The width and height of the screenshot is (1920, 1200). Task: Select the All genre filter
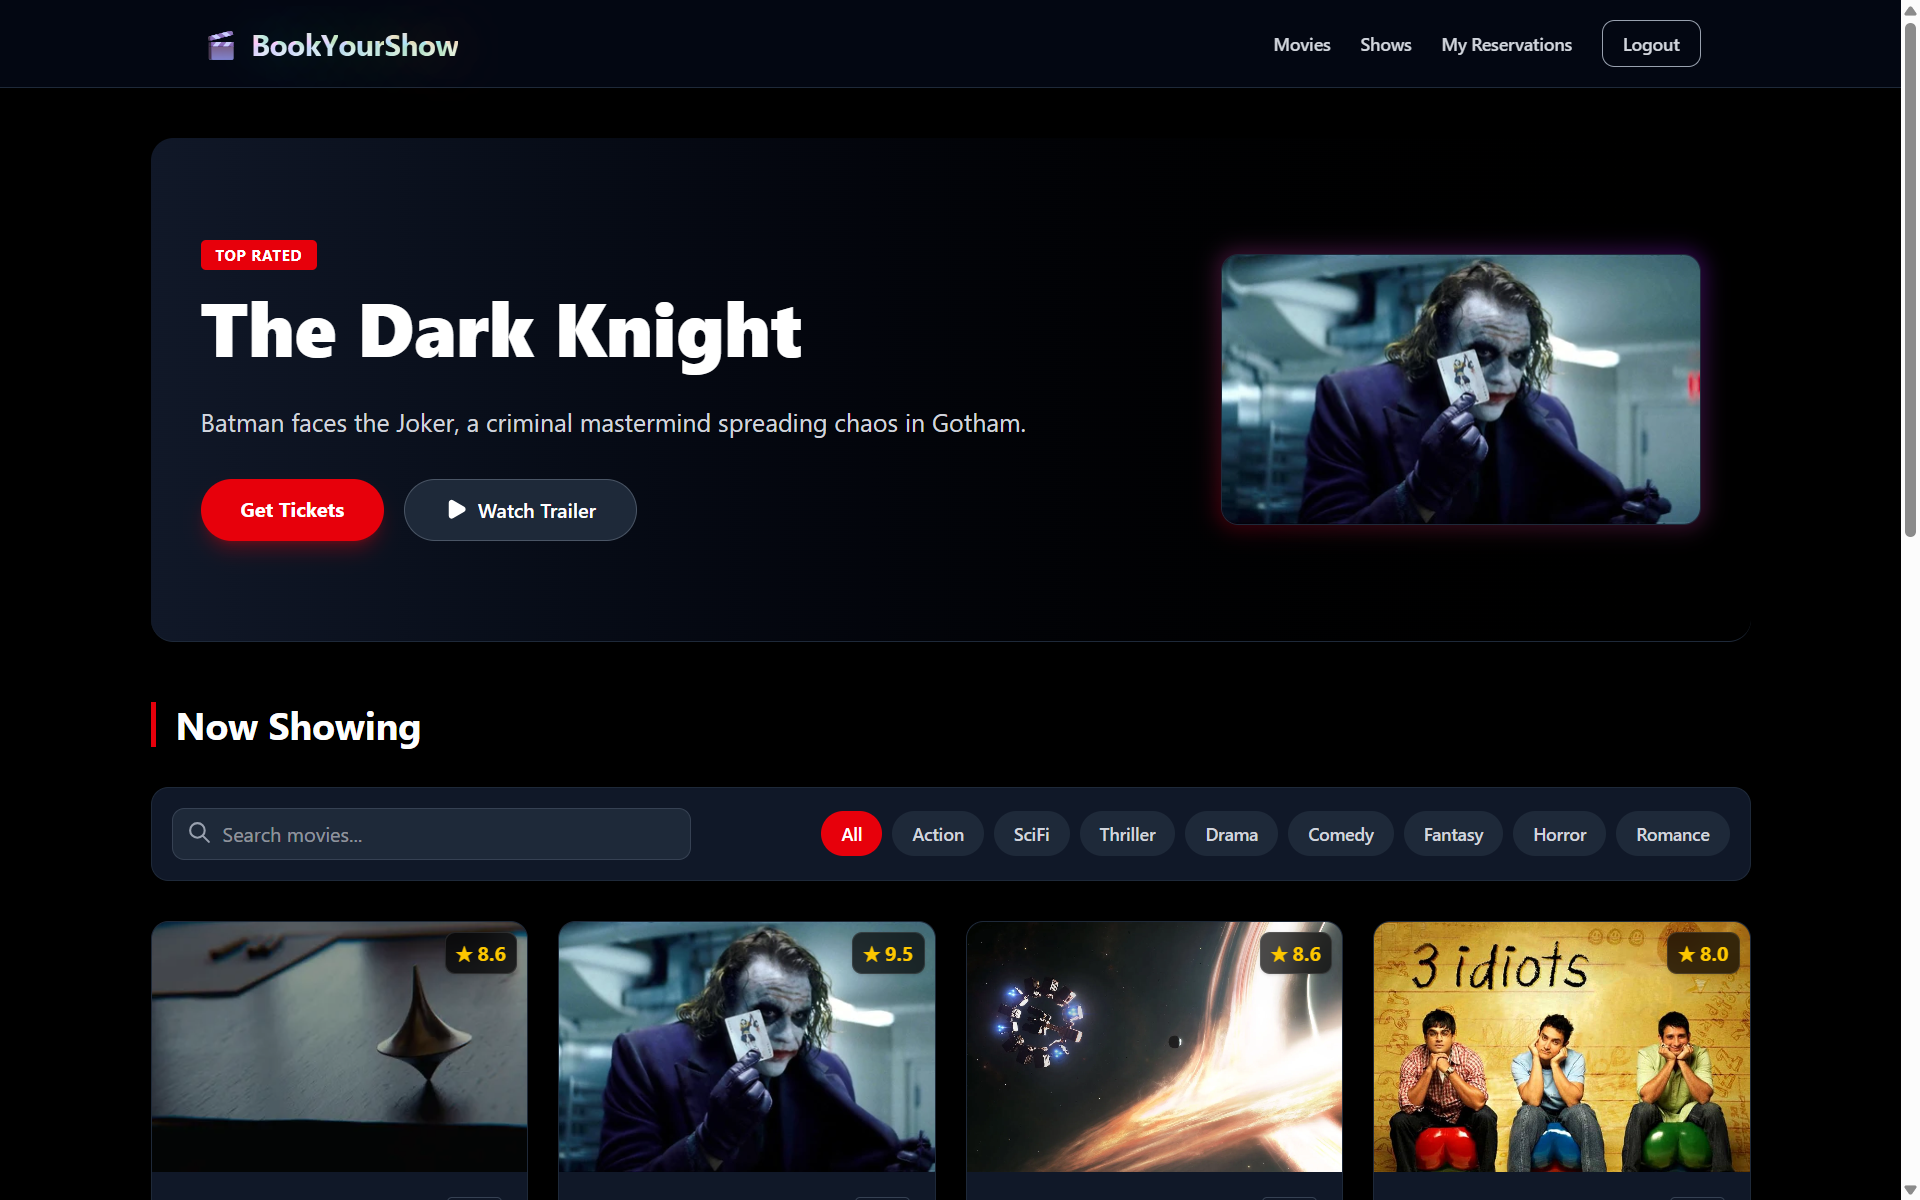[851, 834]
